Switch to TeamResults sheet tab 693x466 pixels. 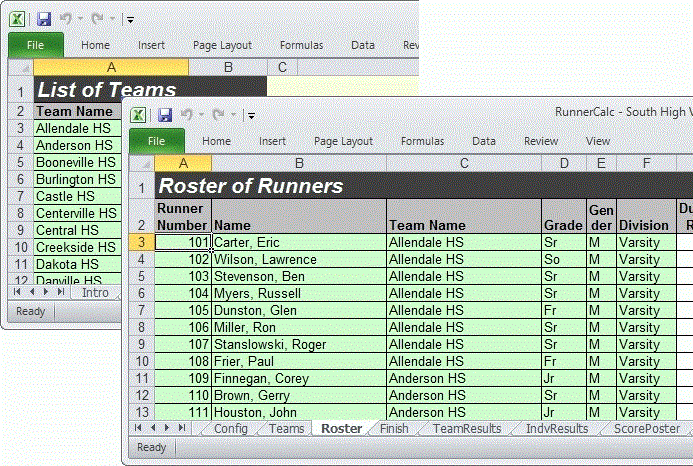tap(467, 428)
